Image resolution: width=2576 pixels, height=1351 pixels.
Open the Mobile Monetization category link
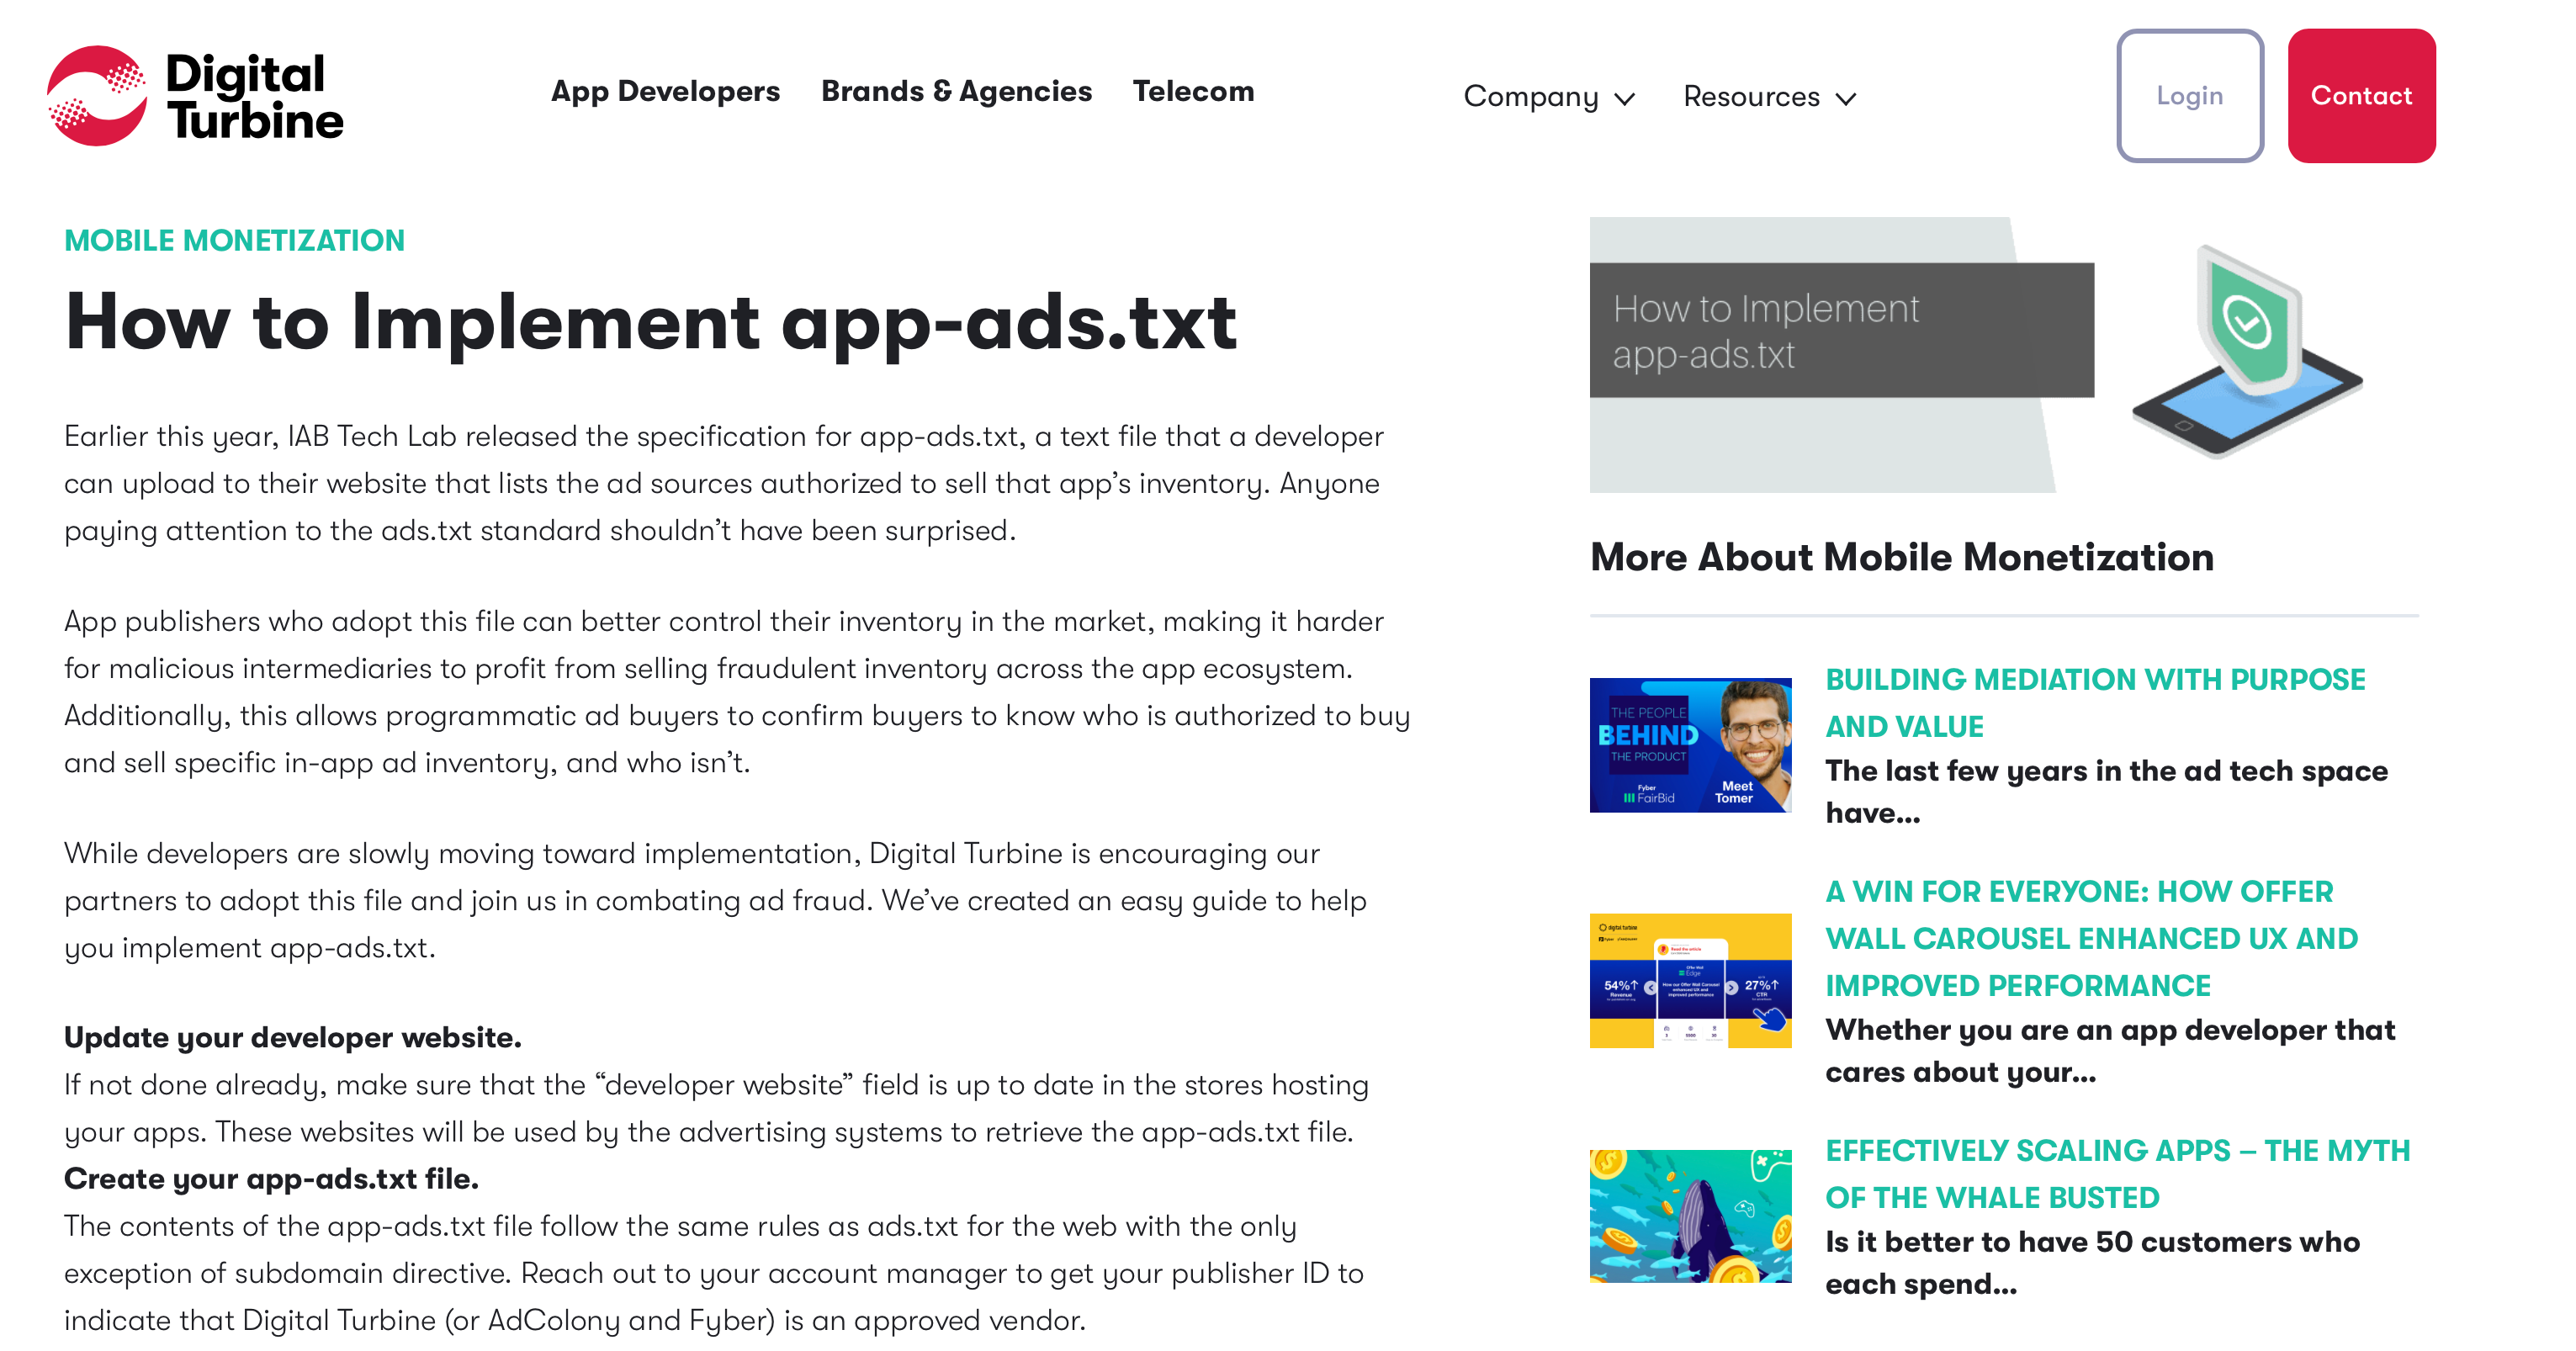click(234, 240)
